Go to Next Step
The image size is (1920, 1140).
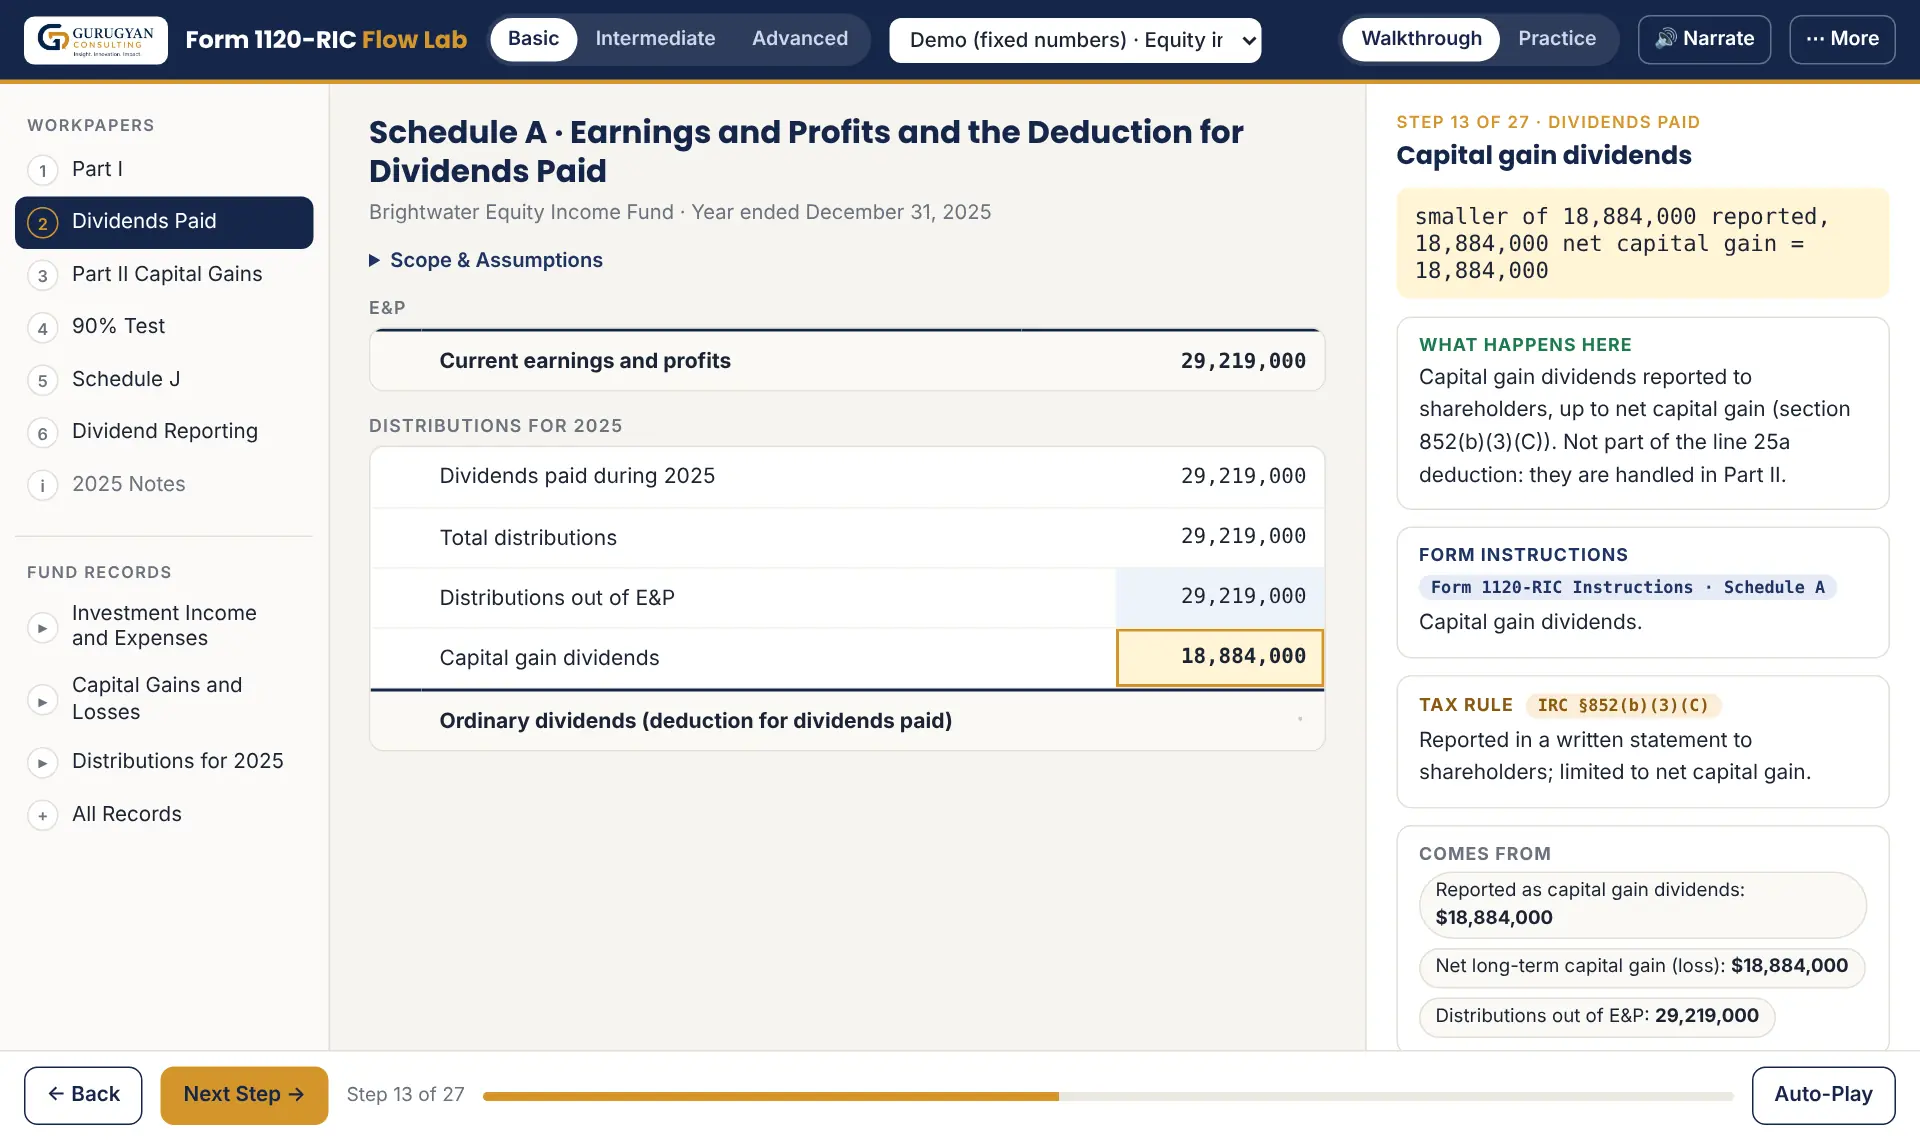coord(244,1095)
